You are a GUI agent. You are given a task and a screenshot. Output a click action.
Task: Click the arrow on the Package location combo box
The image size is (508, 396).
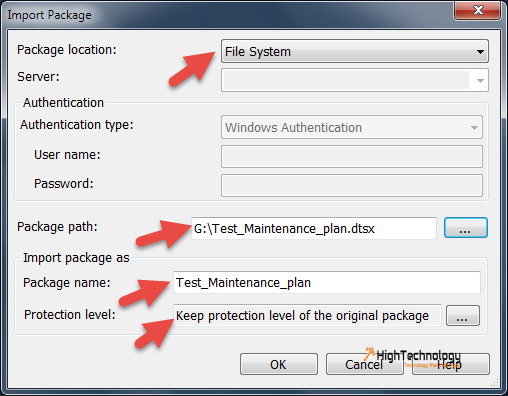point(480,52)
